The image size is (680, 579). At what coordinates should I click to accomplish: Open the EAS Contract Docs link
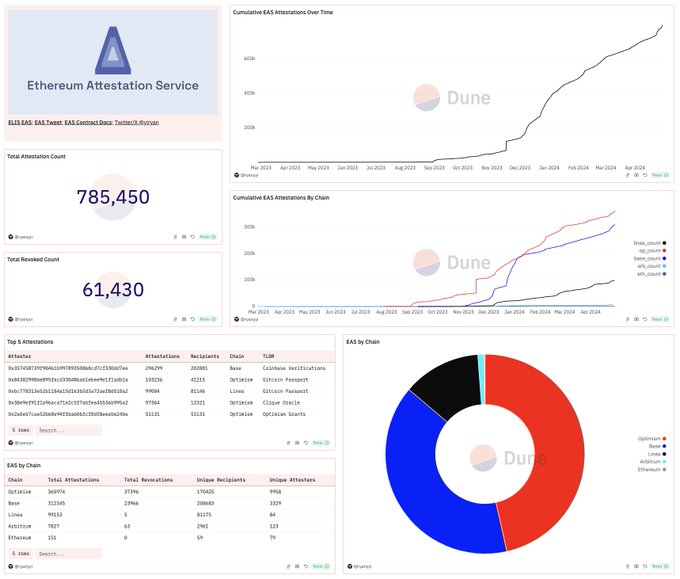89,122
